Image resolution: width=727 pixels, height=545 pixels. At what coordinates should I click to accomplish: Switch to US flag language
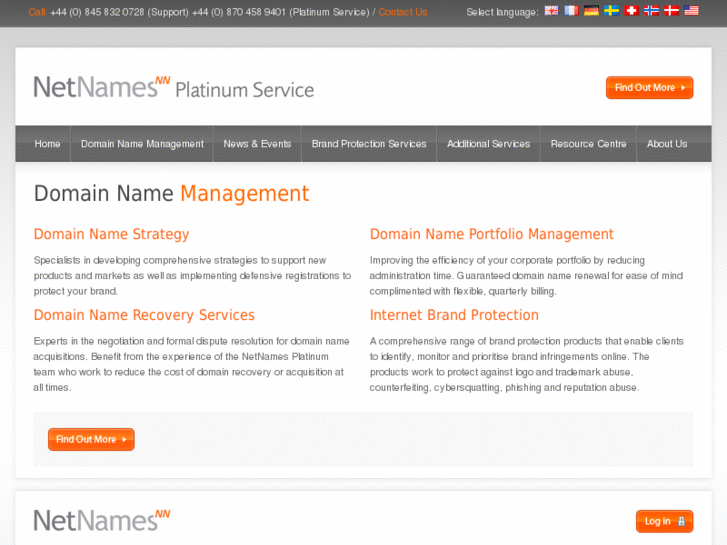[x=691, y=11]
